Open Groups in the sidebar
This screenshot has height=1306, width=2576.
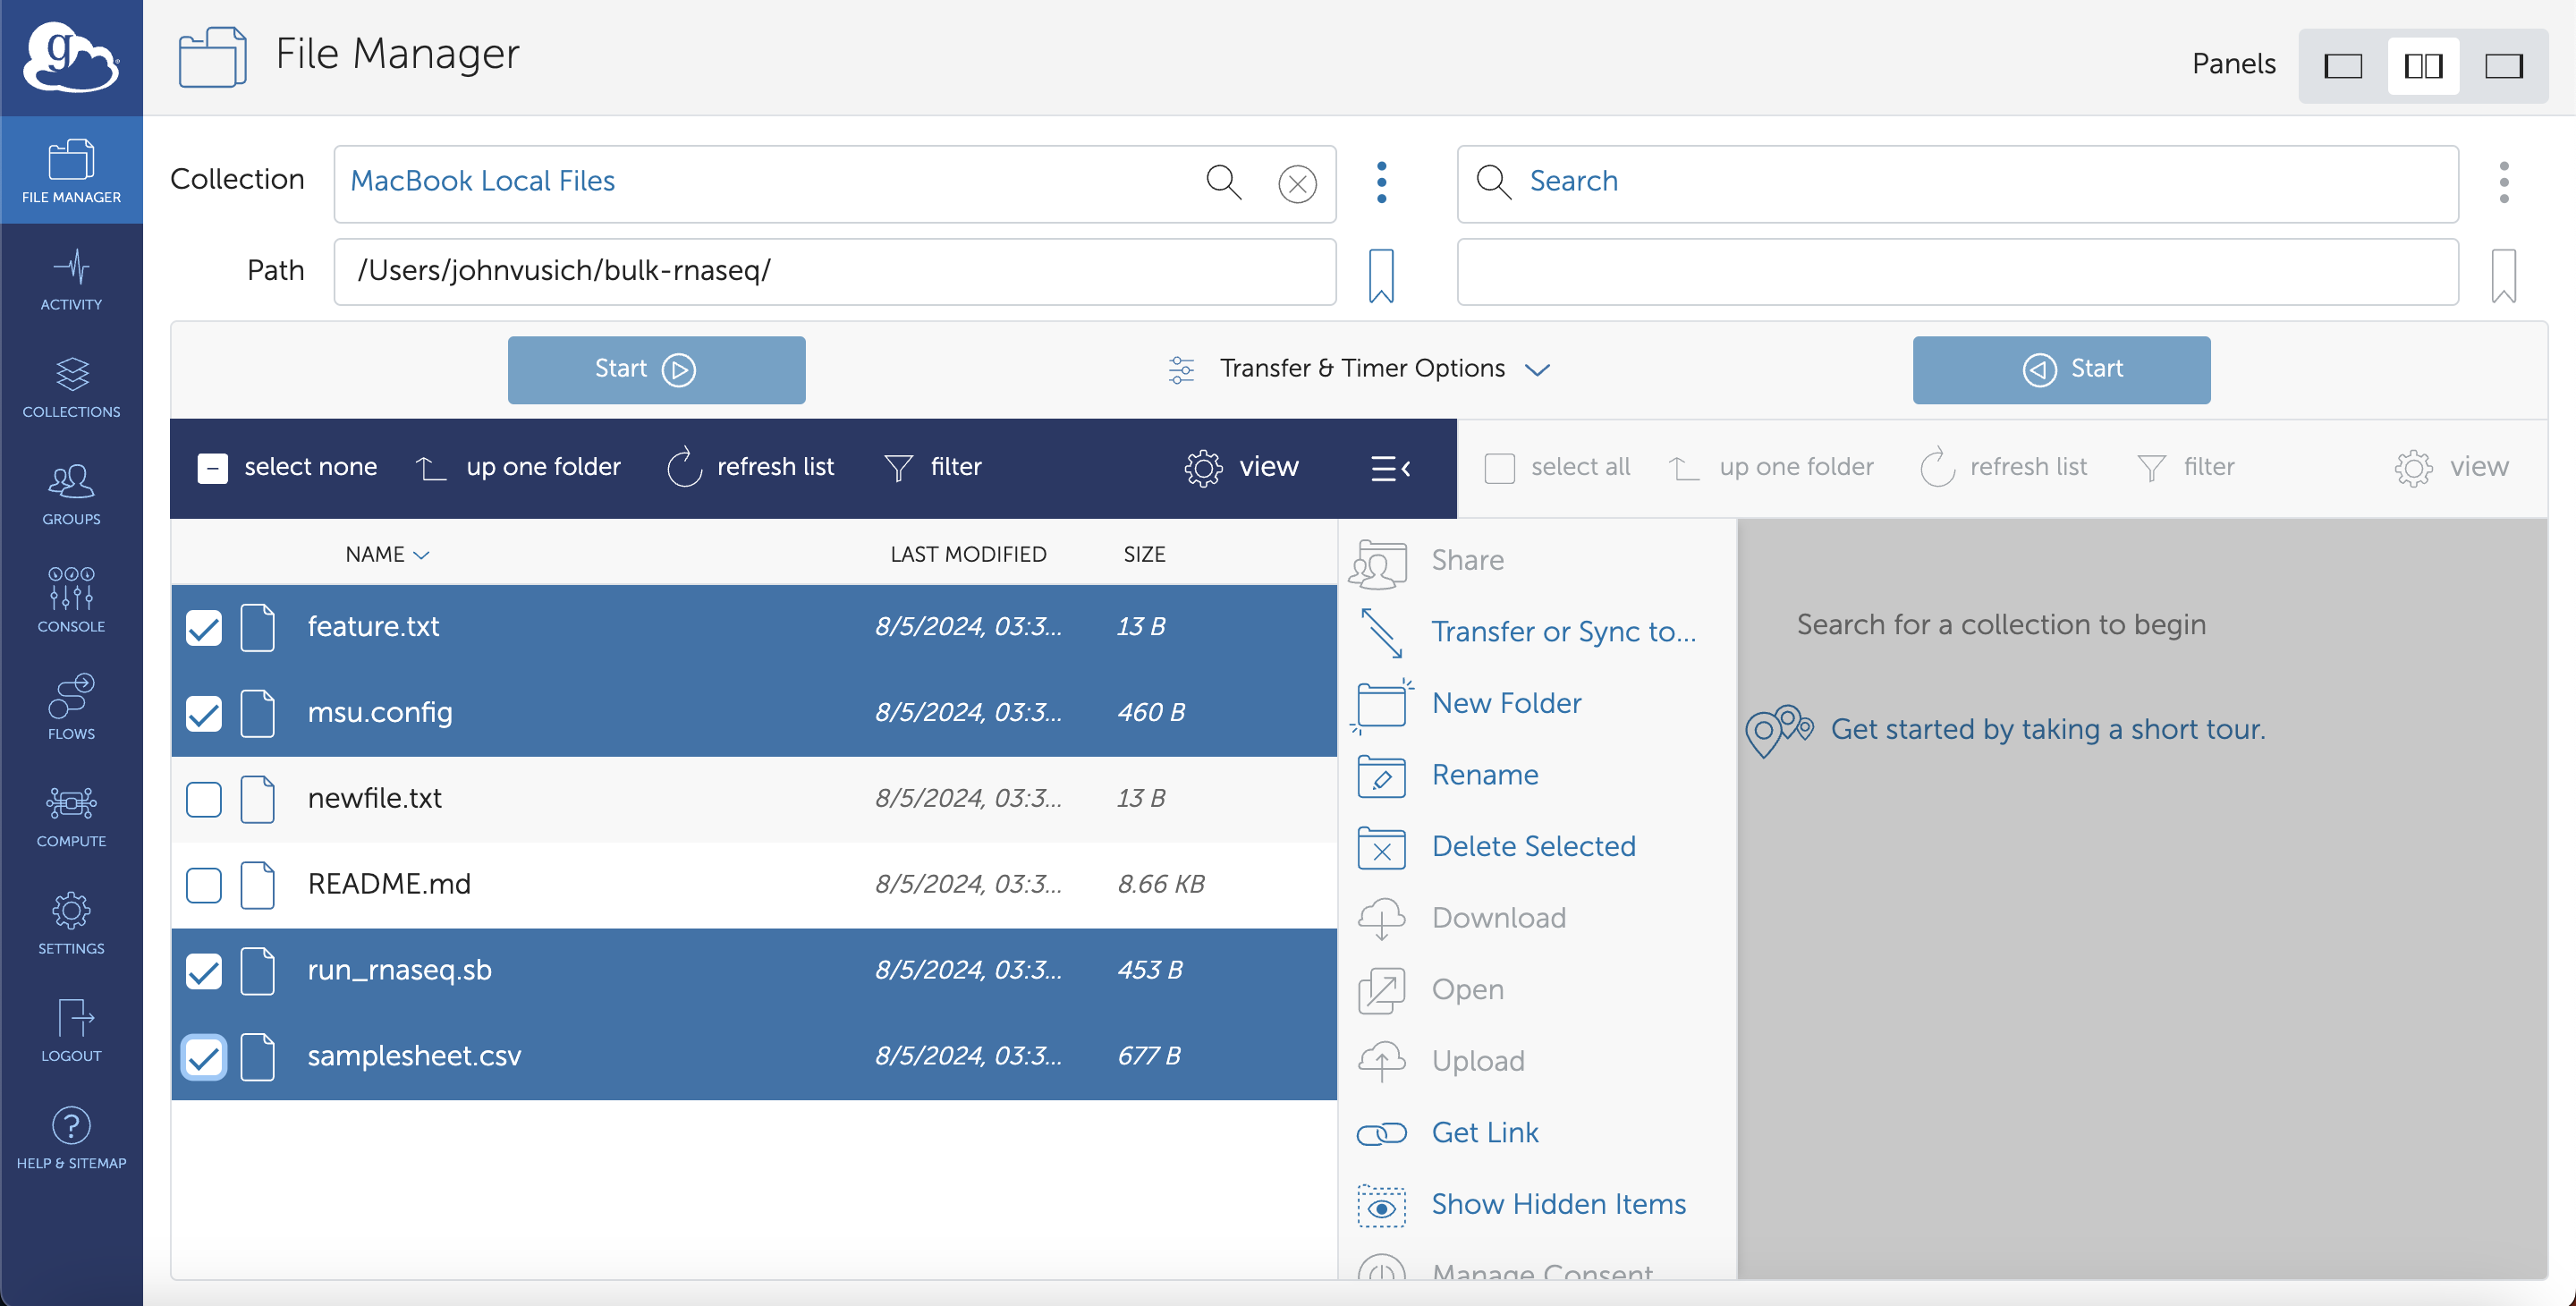71,495
